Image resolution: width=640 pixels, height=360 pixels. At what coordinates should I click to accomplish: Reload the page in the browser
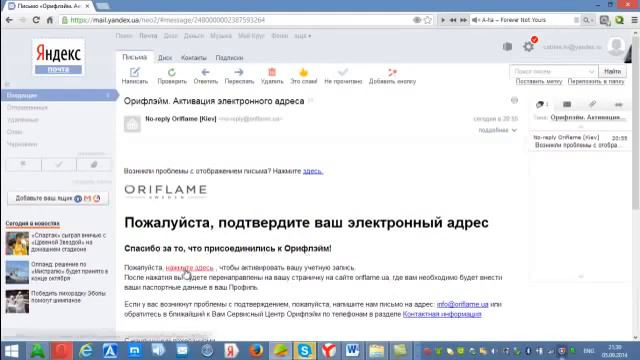36,20
